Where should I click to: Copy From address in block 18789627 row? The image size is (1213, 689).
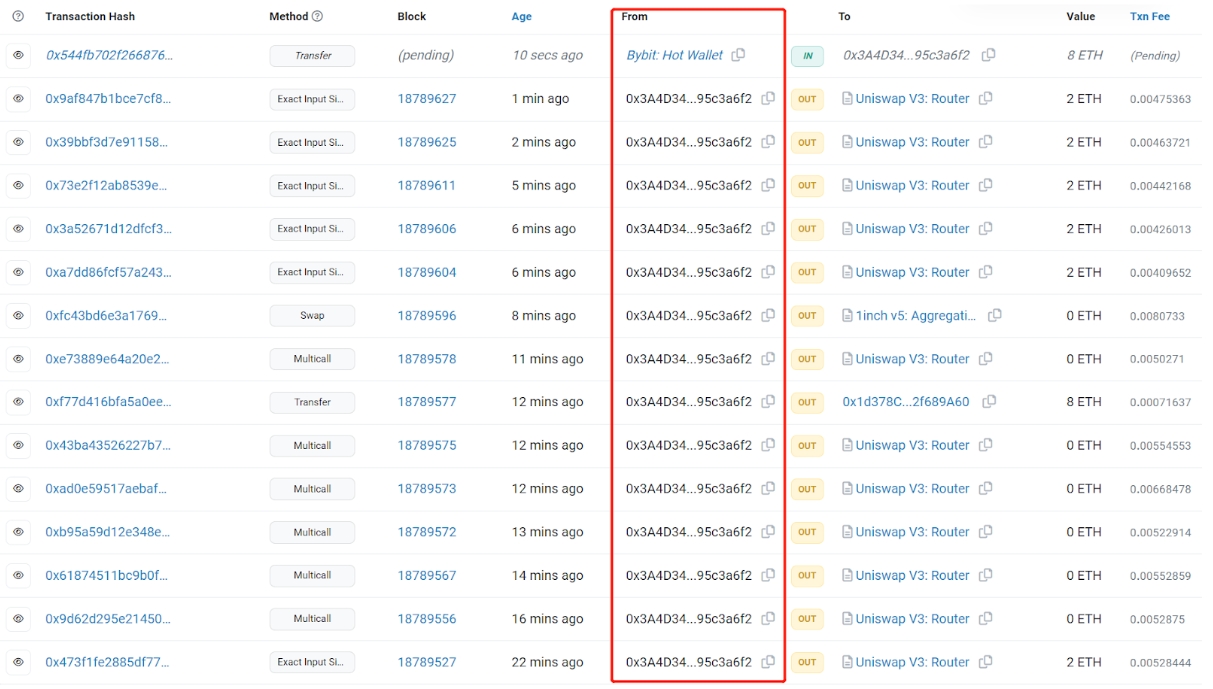[x=768, y=98]
